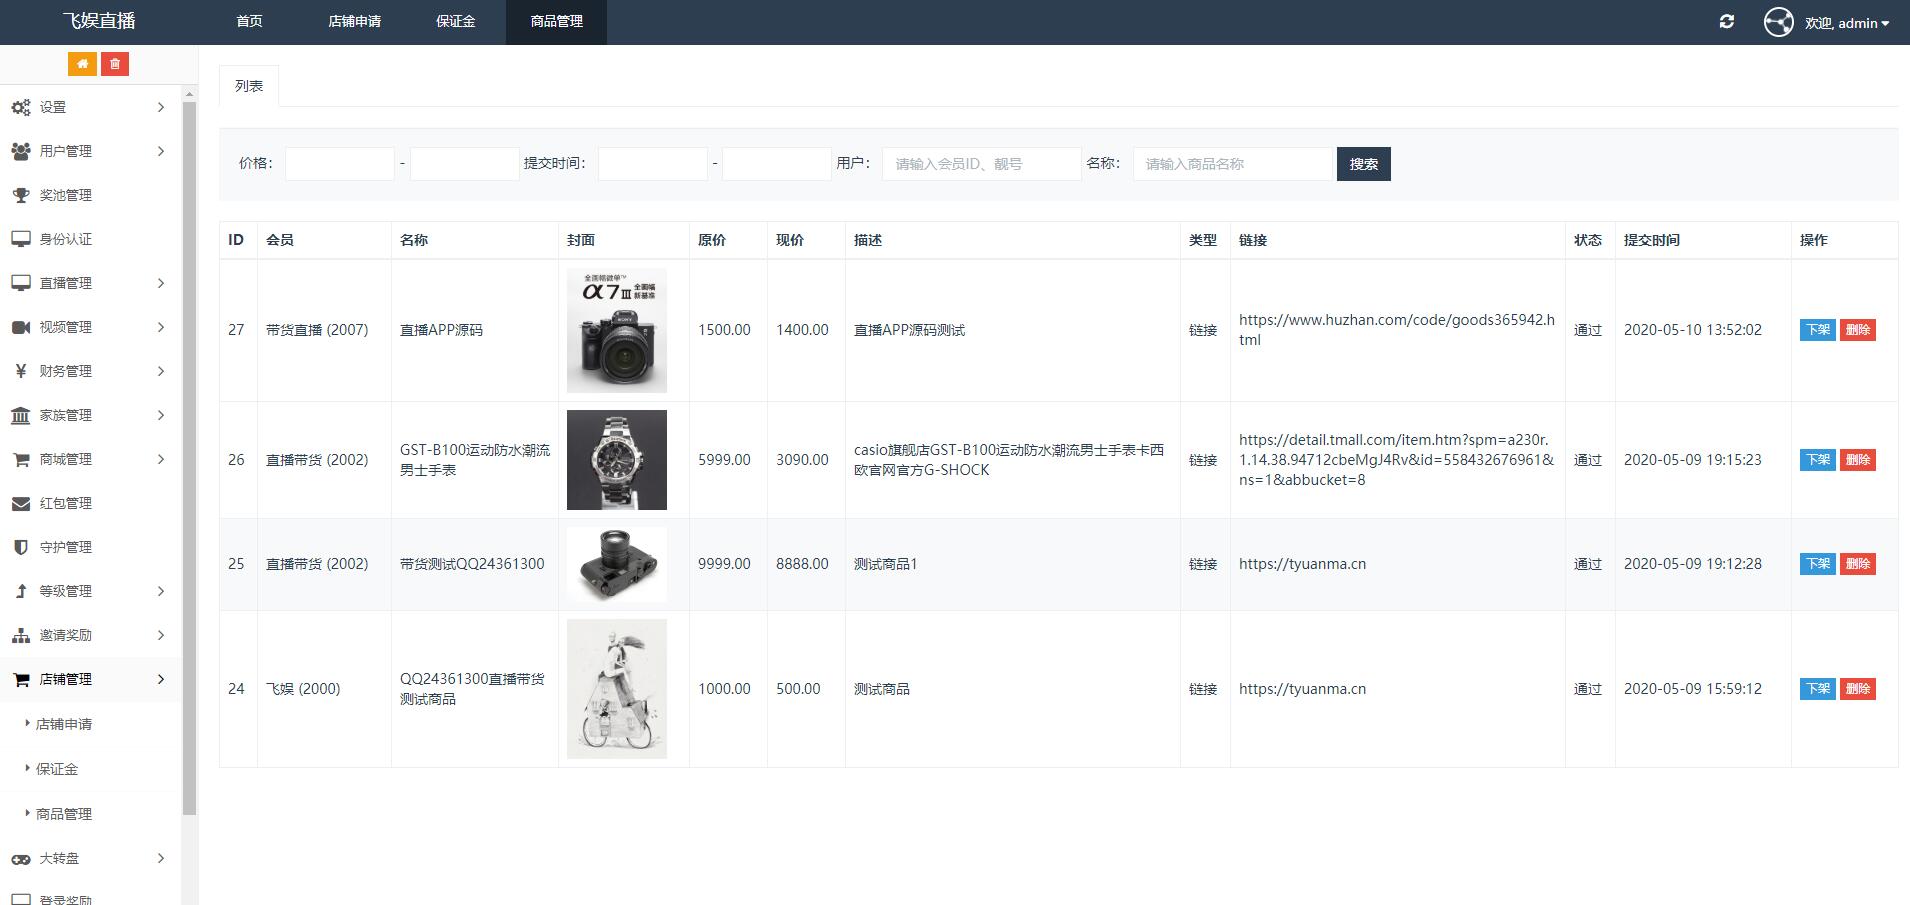Expand the 用户管理 sidebar menu
Image resolution: width=1910 pixels, height=905 pixels.
pyautogui.click(x=88, y=151)
